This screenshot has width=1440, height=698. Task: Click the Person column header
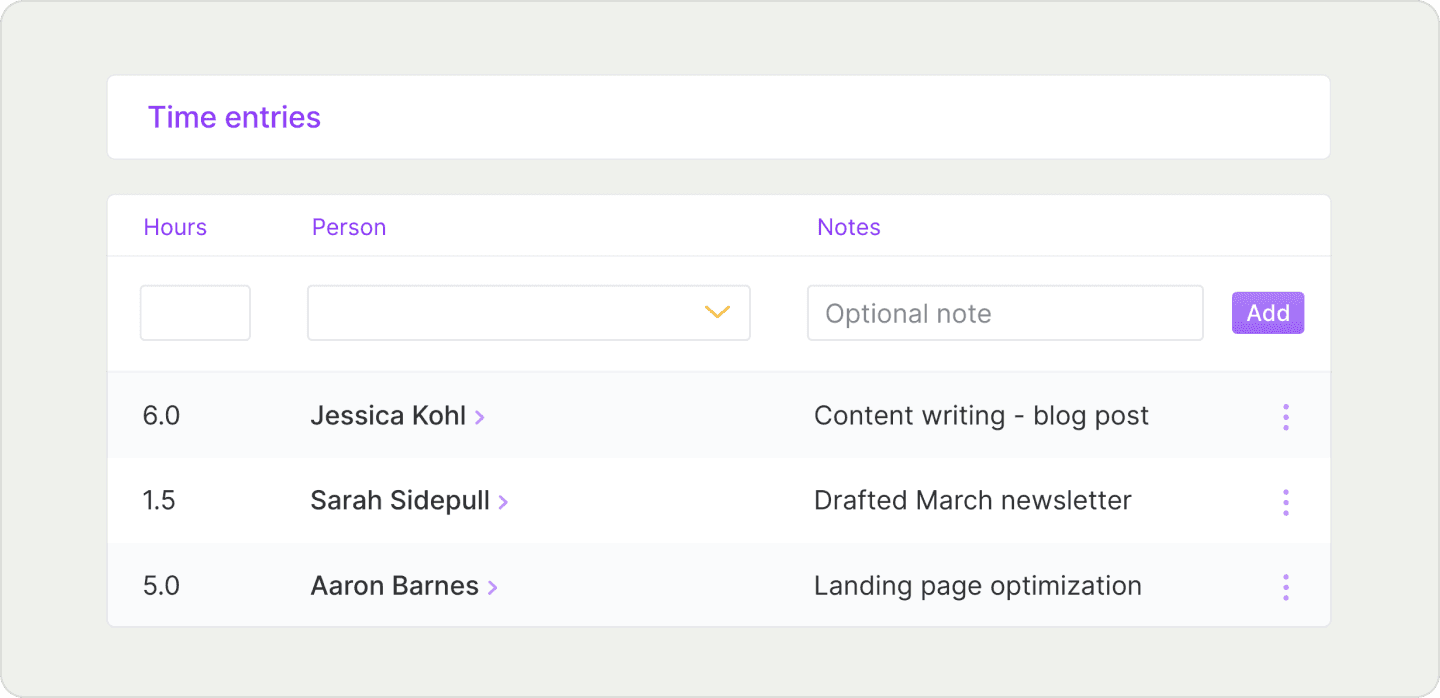coord(348,227)
